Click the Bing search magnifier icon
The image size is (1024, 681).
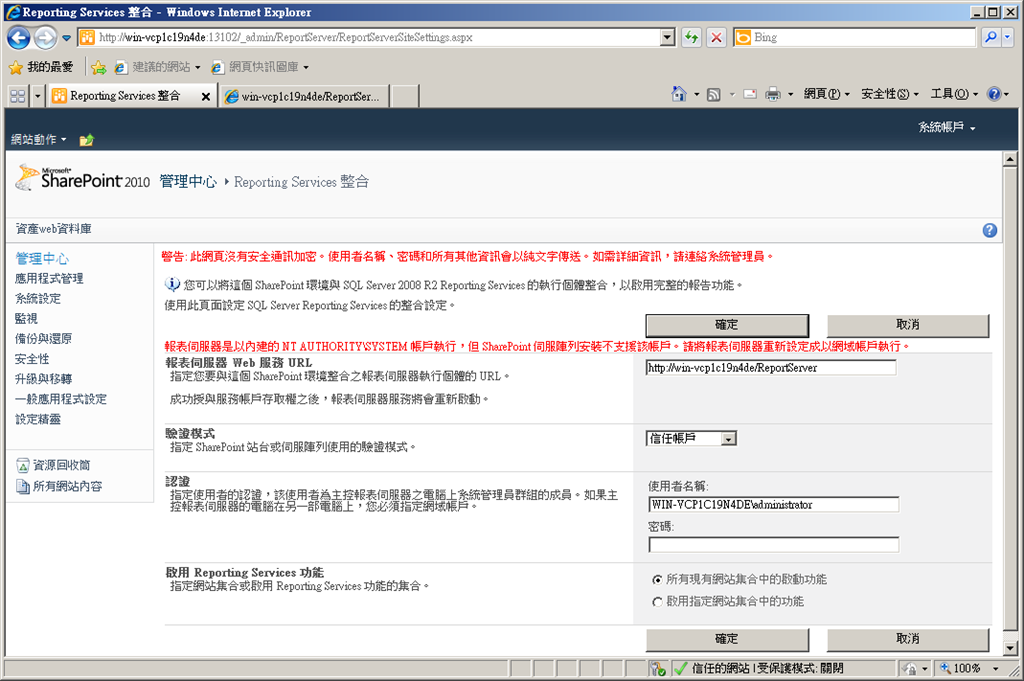[991, 38]
